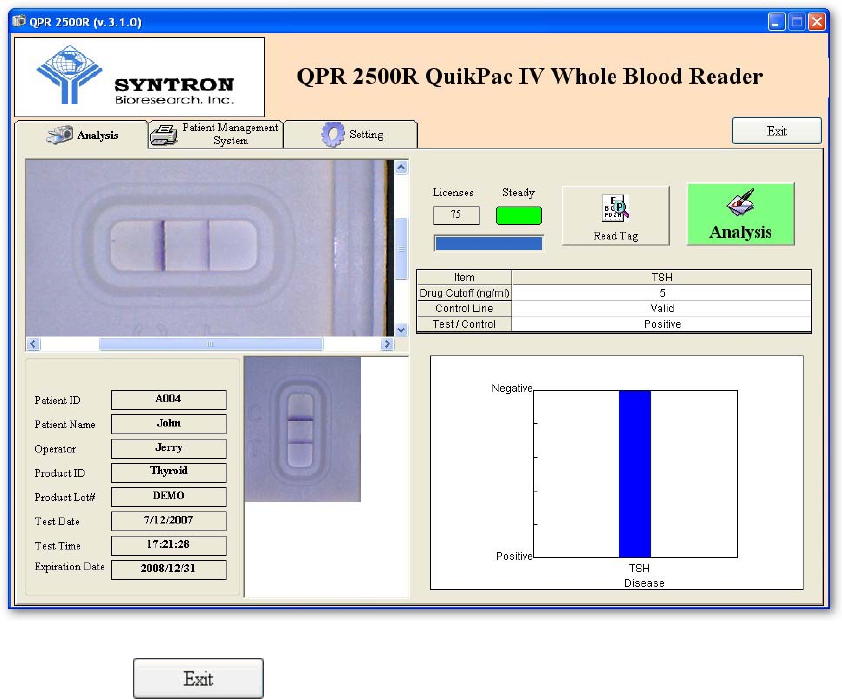This screenshot has height=699, width=842.
Task: Click the Test / Control row label
Action: (464, 324)
